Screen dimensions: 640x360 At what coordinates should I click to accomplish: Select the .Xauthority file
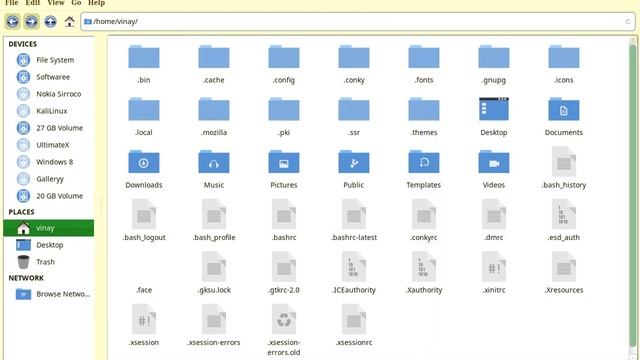424,267
